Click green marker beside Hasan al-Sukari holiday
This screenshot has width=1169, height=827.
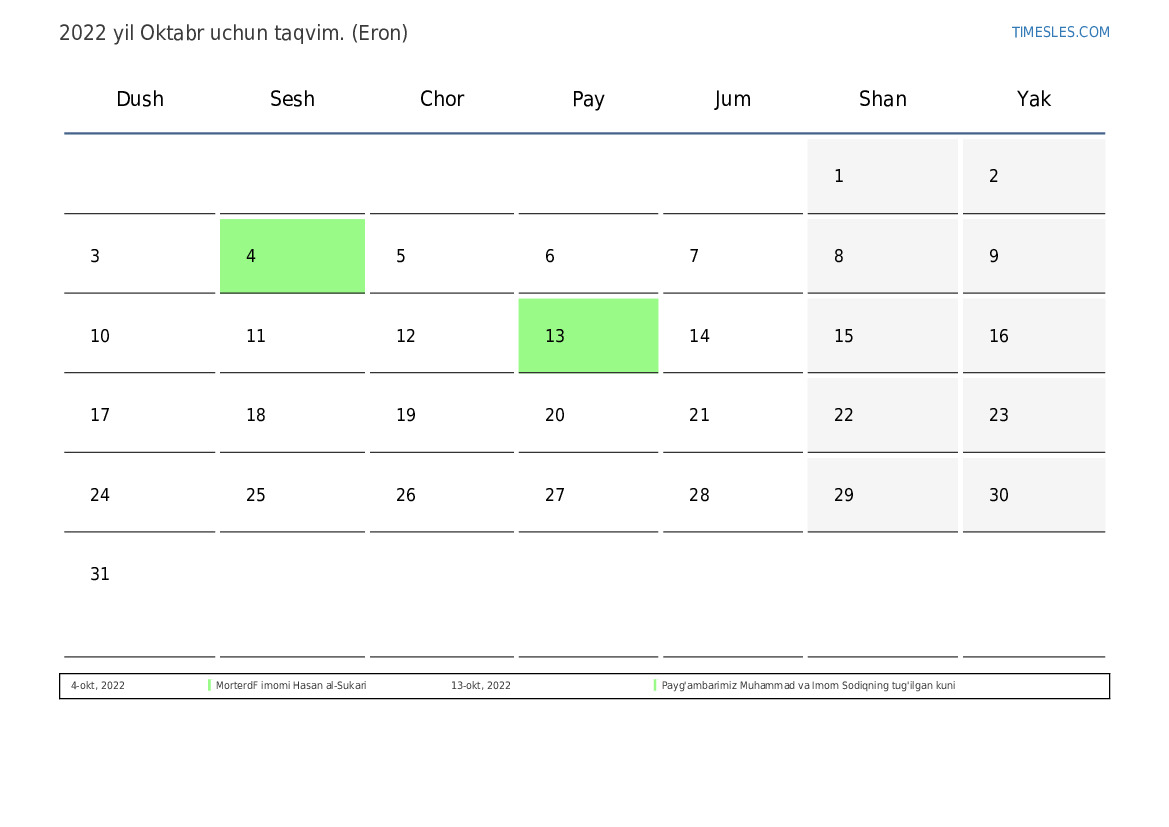click(x=209, y=686)
